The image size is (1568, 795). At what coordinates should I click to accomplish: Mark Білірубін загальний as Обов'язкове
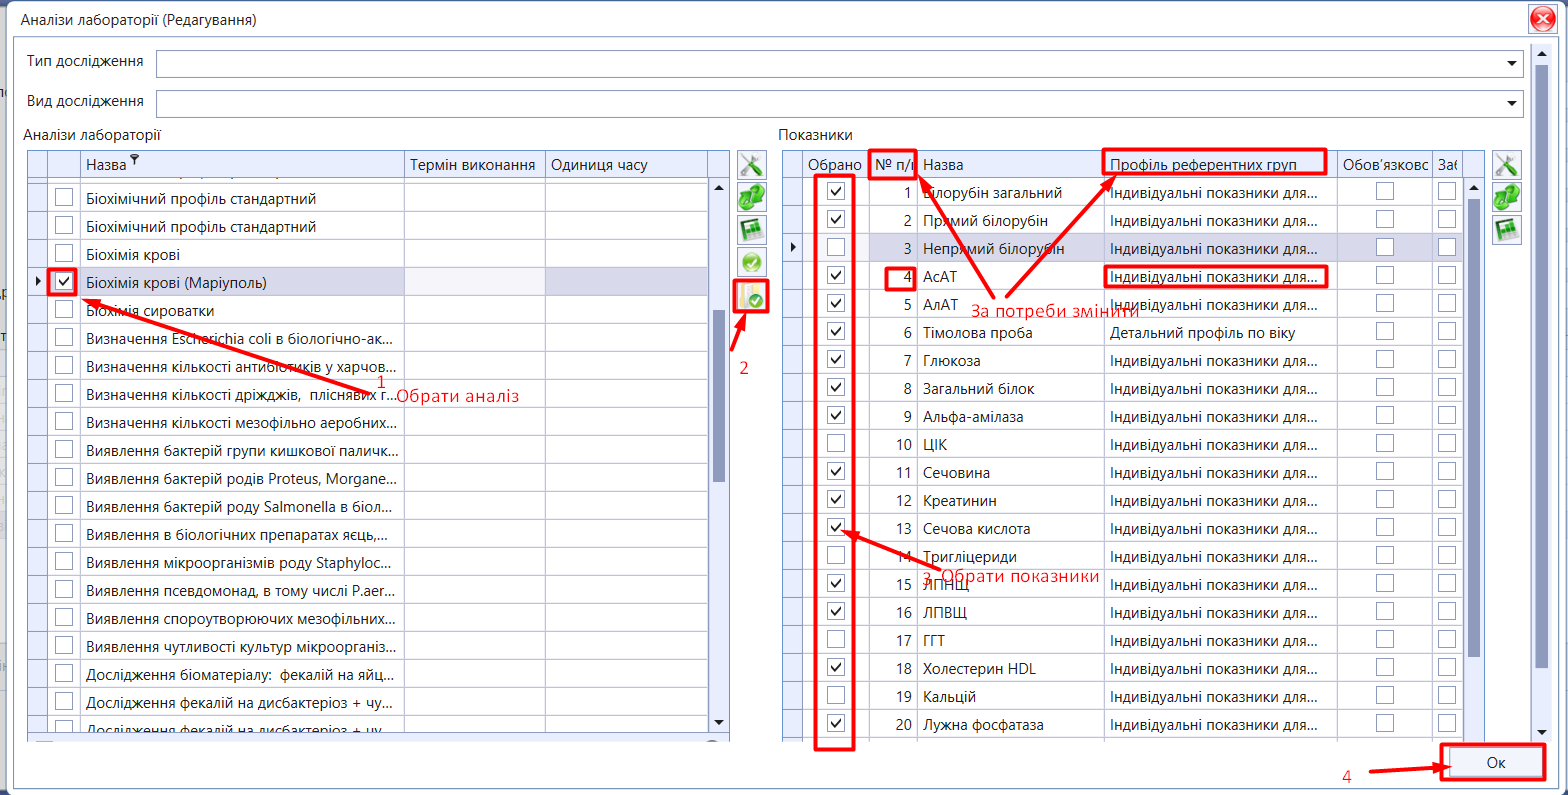coord(1385,191)
